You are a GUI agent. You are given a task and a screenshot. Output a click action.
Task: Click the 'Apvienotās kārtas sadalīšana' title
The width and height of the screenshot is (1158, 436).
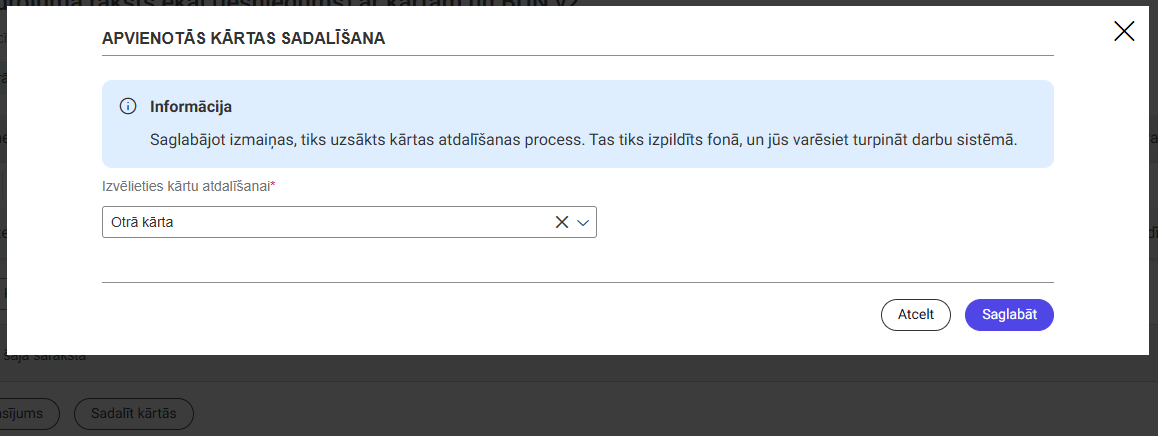pos(244,38)
